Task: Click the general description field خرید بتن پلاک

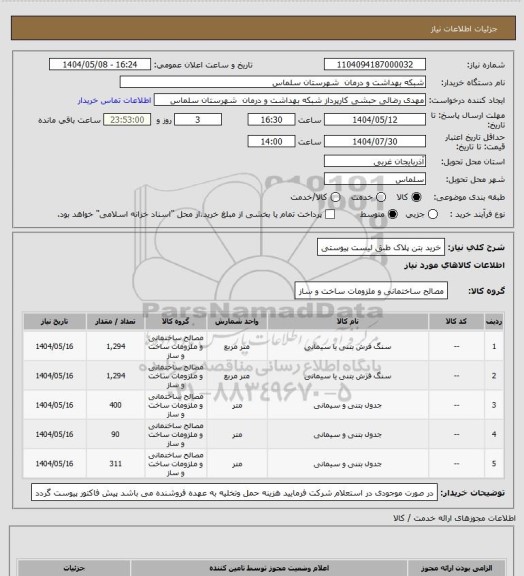Action: [381, 248]
